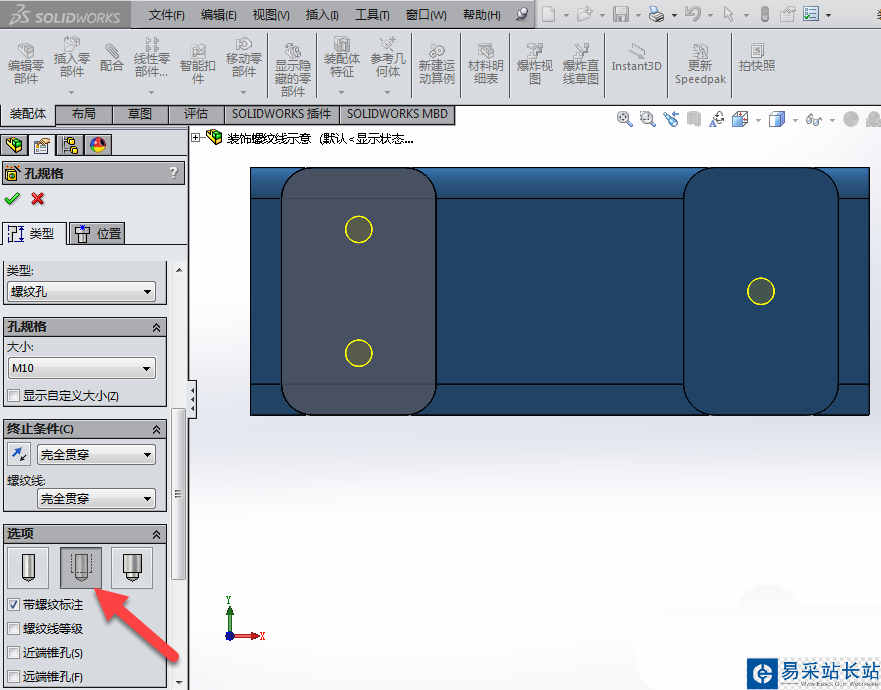881x690 pixels.
Task: Click Take Snapshot (拍快照) icon
Action: (757, 57)
